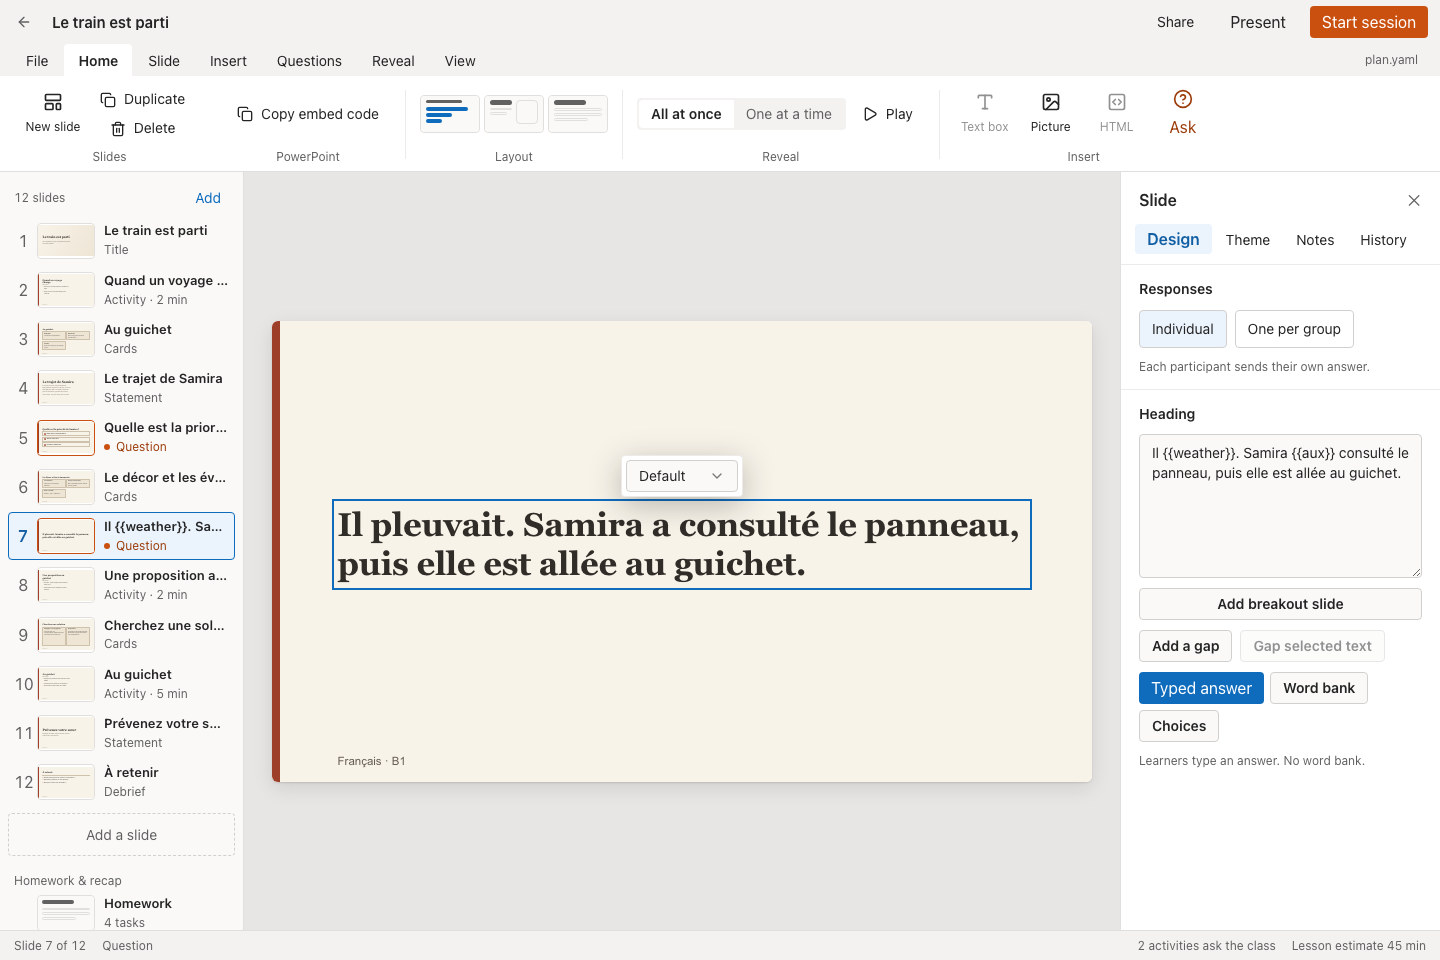Select slide 1 Le train est parti
This screenshot has width=1440, height=960.
121,240
